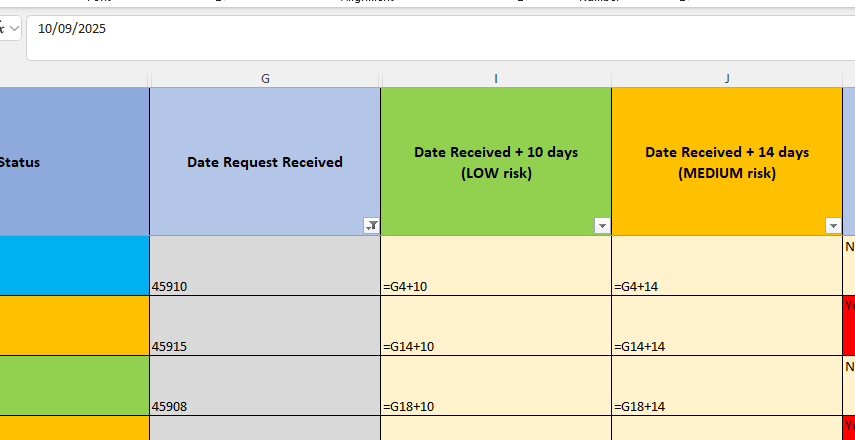Select cell with formula =G14+10
This screenshot has height=440, width=855.
[x=496, y=326]
